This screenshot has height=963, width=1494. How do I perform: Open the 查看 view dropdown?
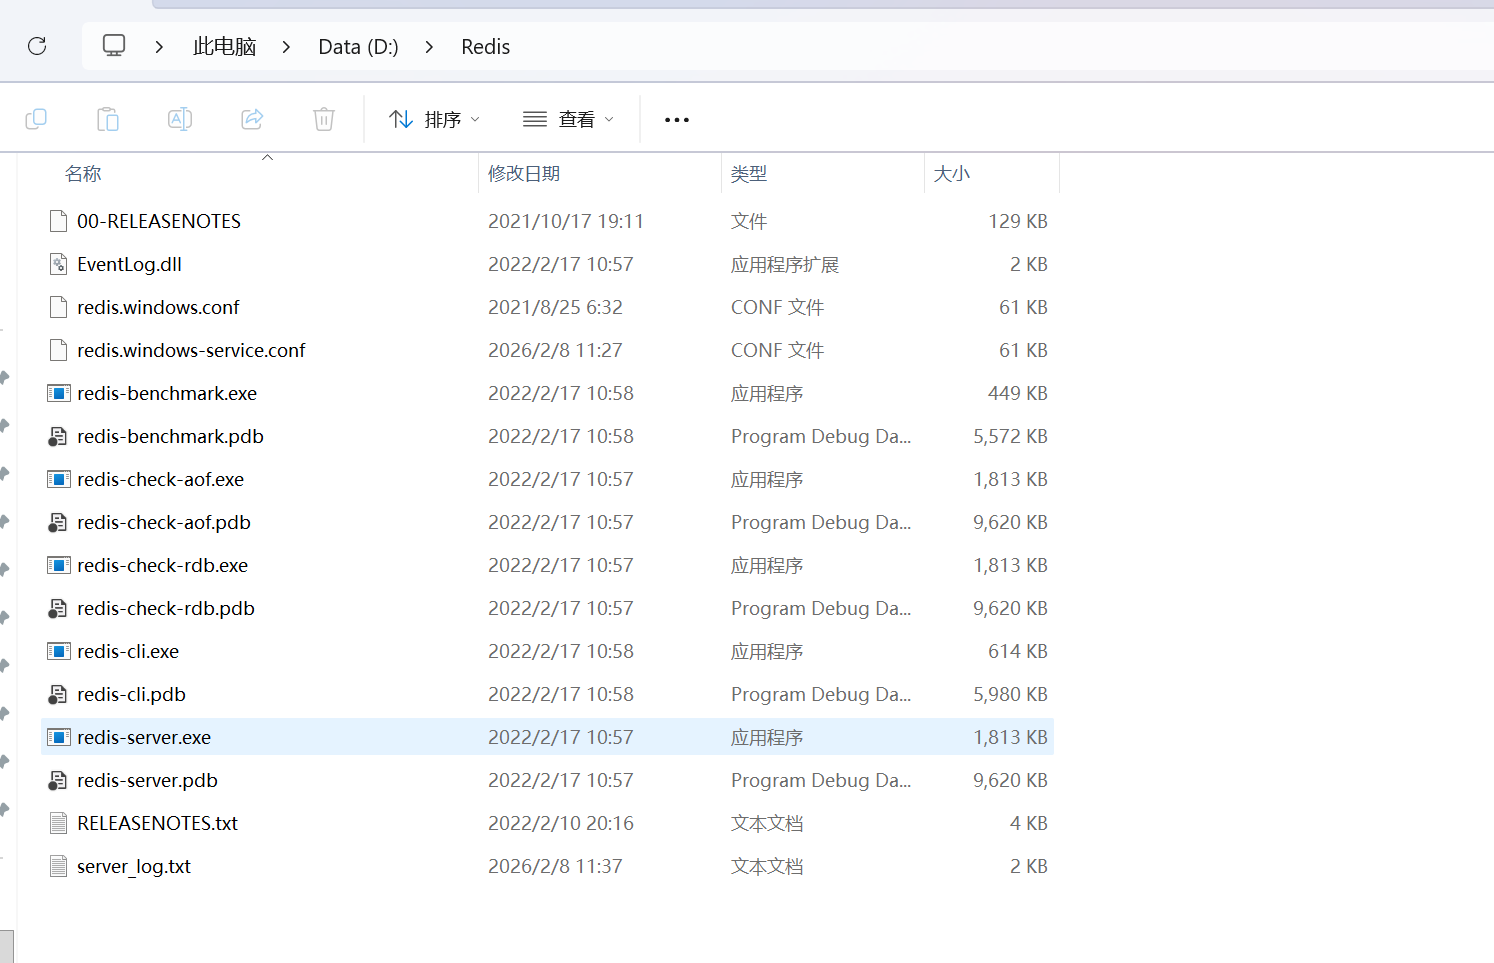tap(568, 119)
